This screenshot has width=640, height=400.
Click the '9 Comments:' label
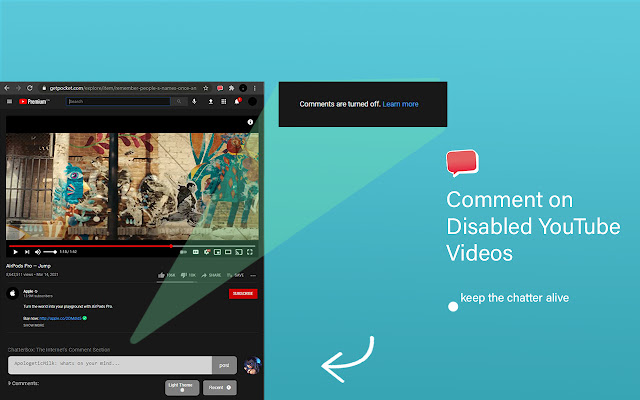[x=23, y=384]
